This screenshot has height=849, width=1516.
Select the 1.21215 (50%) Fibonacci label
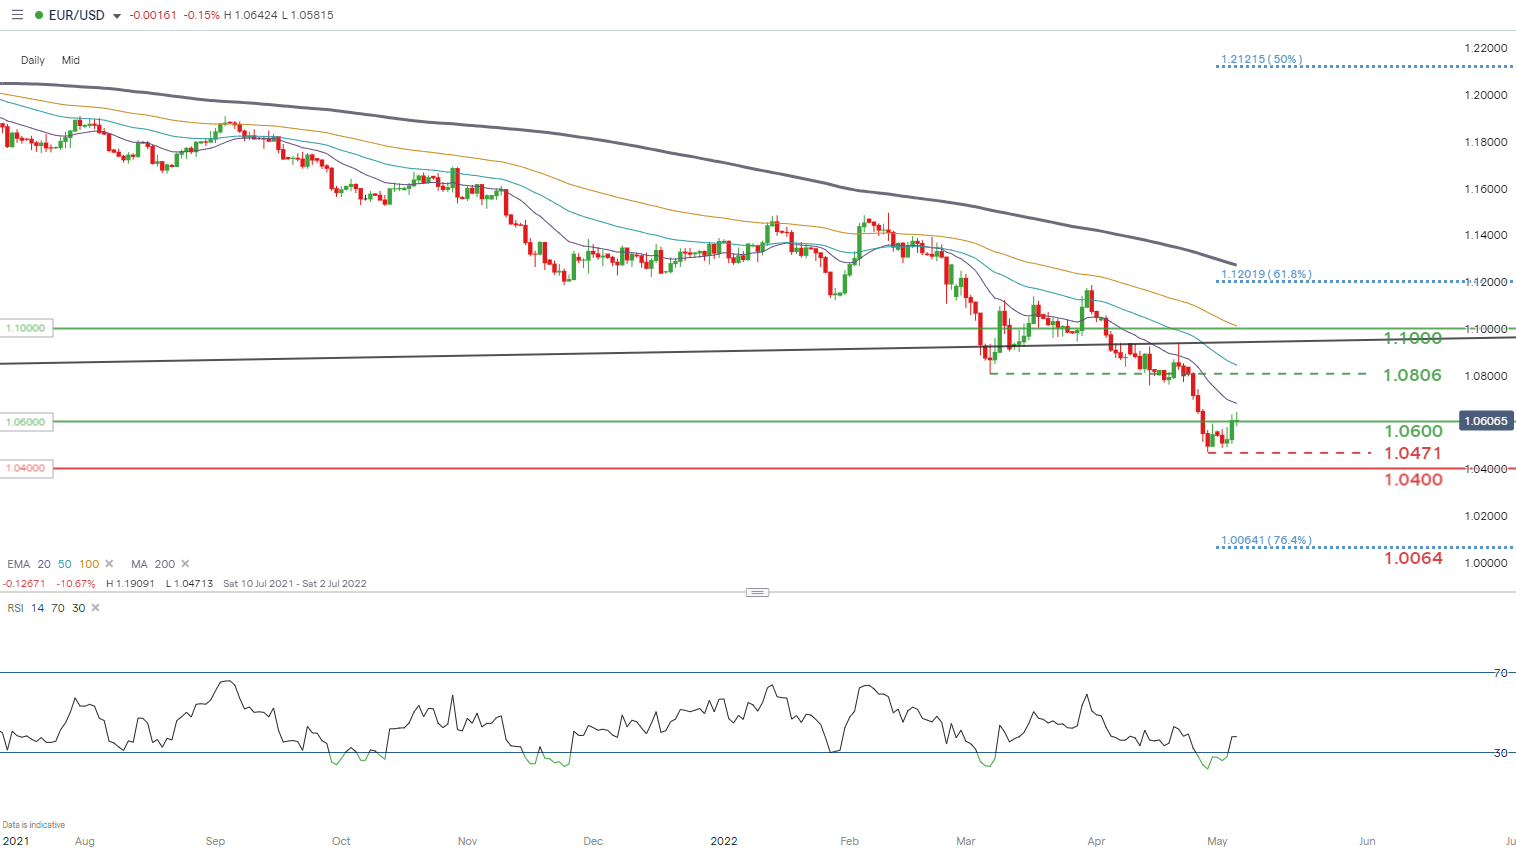coord(1261,60)
